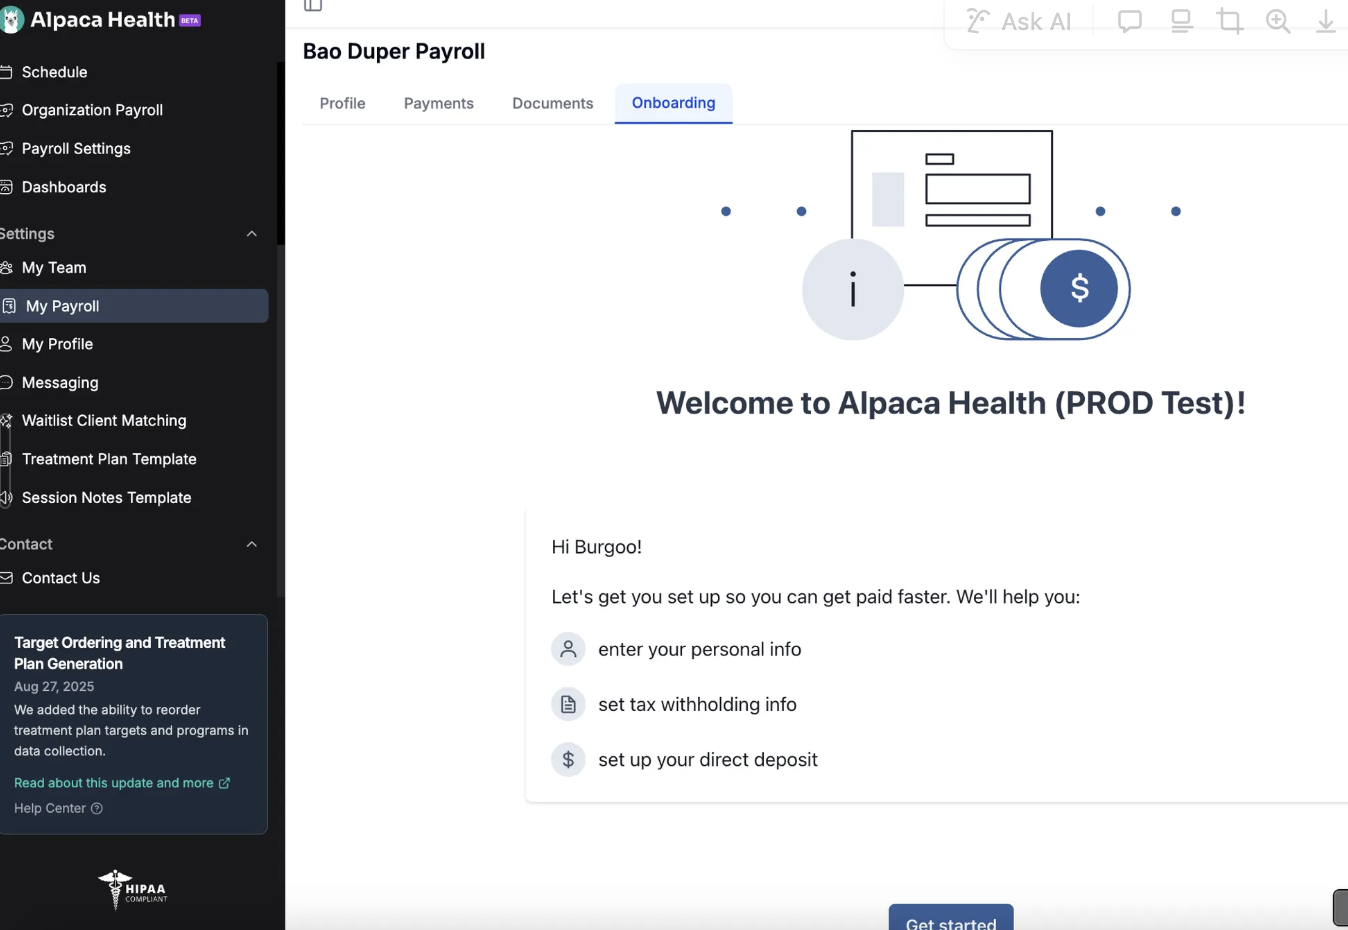
Task: Open My Team page
Action: tap(54, 268)
